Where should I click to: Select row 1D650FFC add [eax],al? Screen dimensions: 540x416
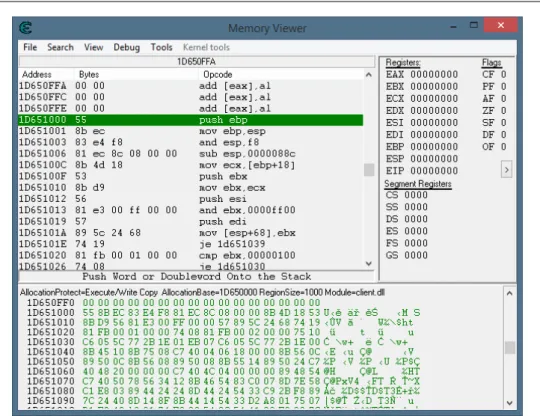[191, 97]
